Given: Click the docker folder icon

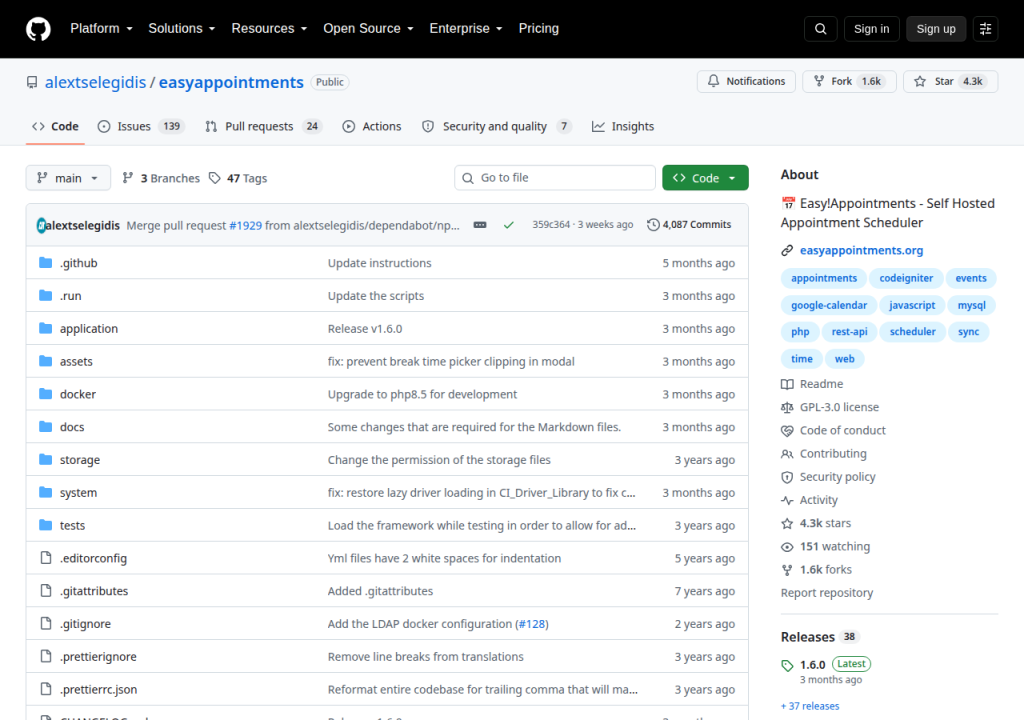Looking at the screenshot, I should click(46, 394).
